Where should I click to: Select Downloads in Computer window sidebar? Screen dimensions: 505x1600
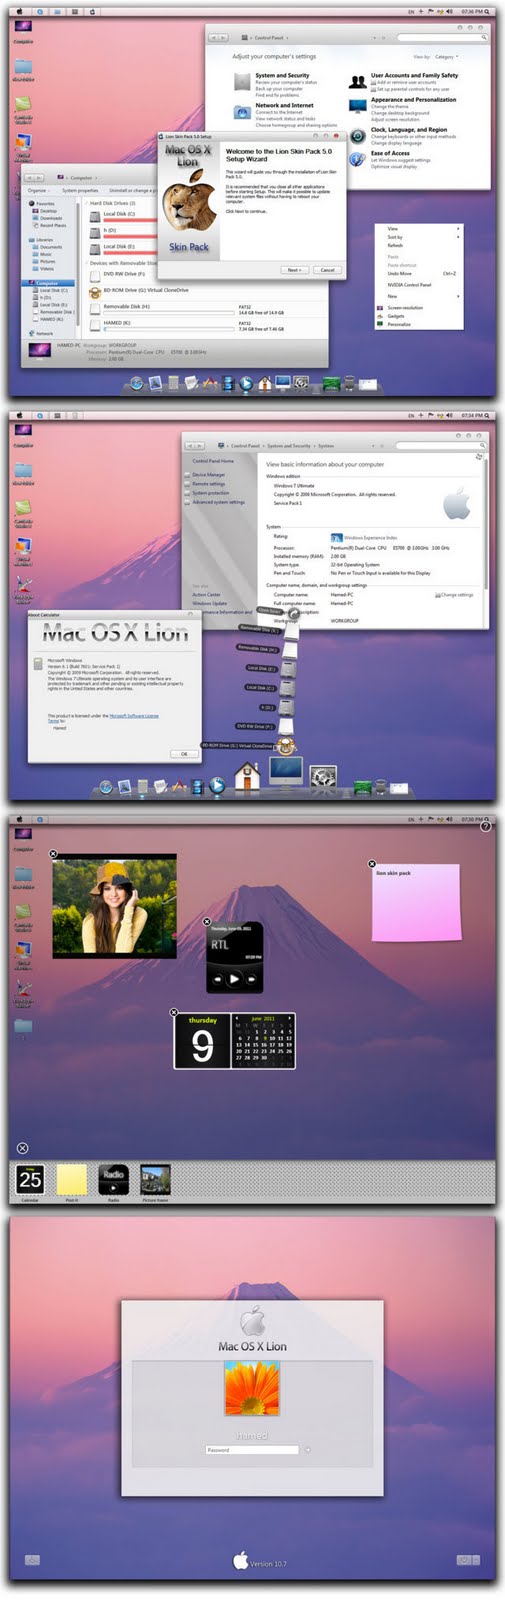tap(50, 218)
